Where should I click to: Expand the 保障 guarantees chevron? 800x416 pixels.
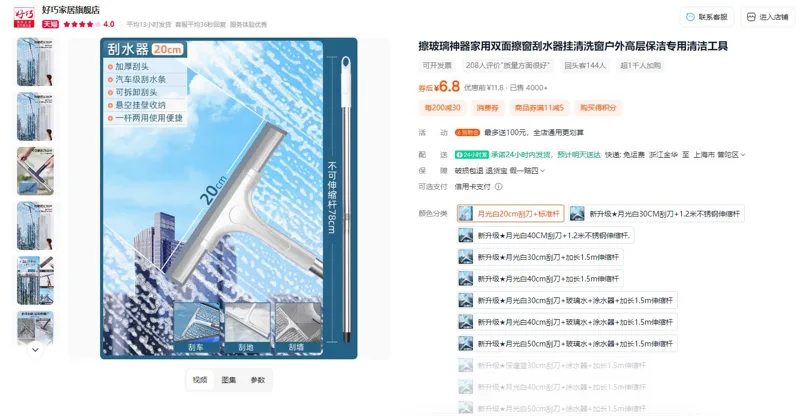click(x=542, y=170)
